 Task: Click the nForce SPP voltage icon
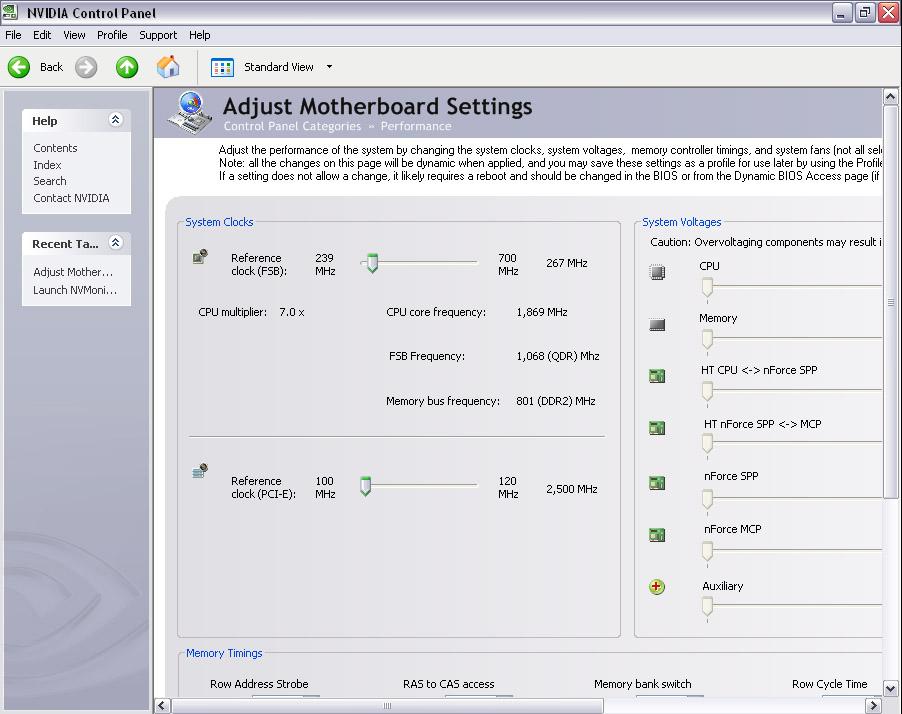tap(657, 483)
